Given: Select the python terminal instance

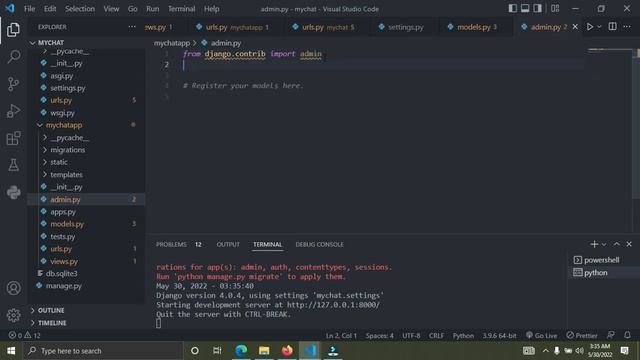Looking at the screenshot, I should click(602, 272).
